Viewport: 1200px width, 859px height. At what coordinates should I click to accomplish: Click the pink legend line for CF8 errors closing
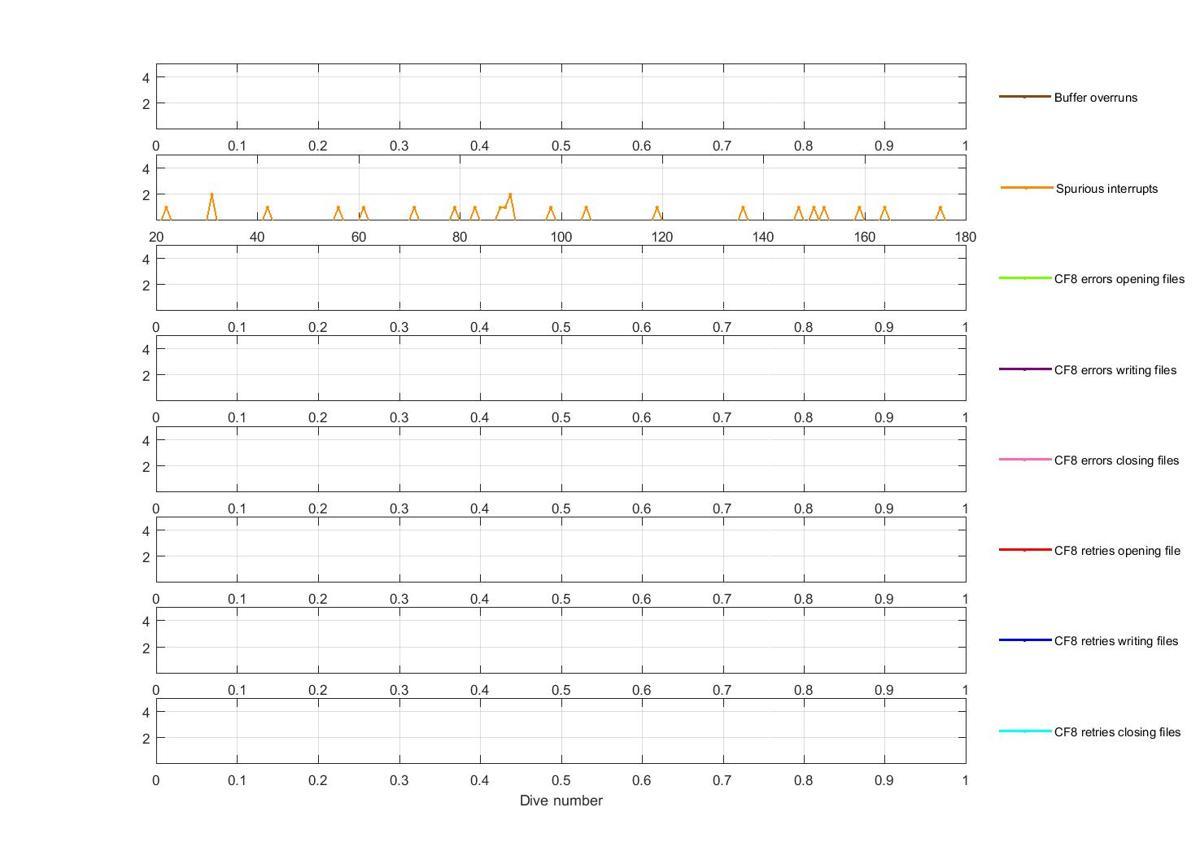[1025, 460]
